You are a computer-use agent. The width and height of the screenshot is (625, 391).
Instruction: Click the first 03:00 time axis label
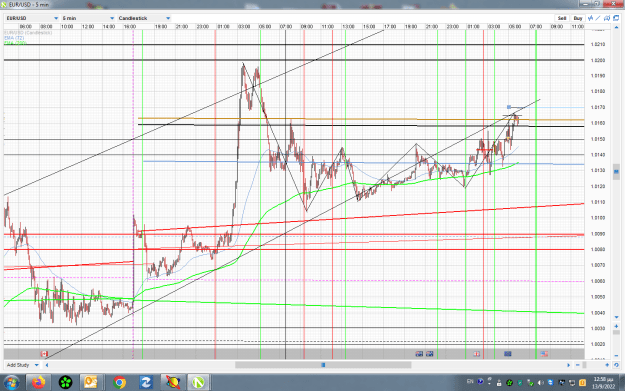pos(244,27)
